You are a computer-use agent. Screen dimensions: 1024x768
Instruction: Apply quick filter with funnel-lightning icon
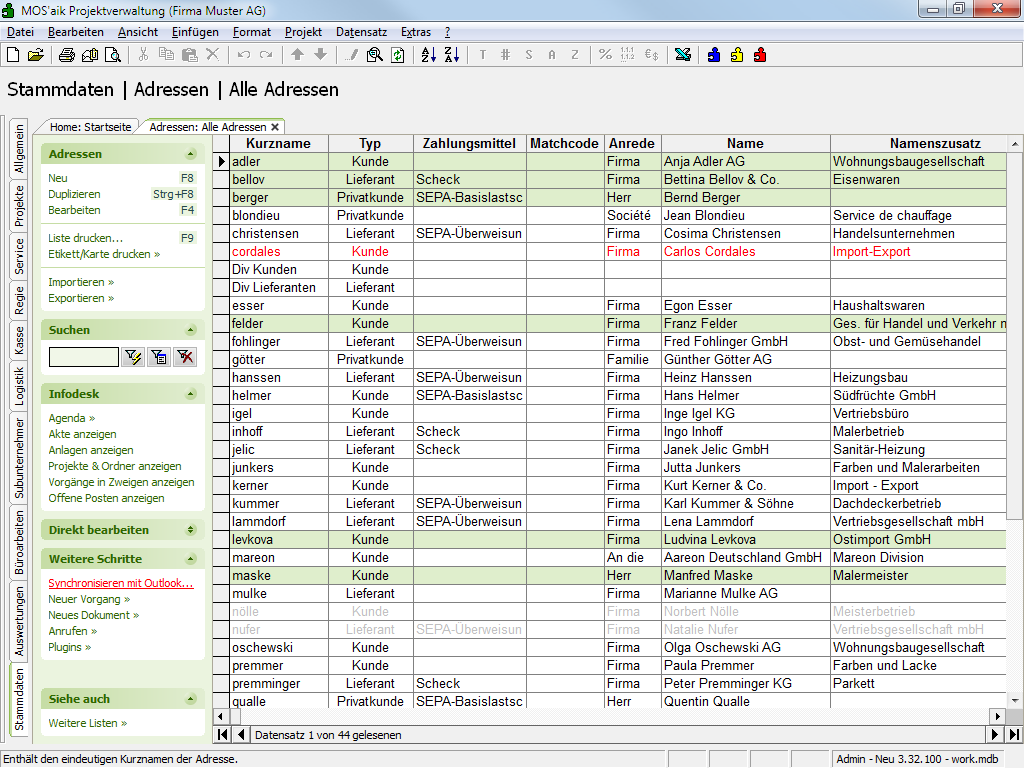coord(133,357)
